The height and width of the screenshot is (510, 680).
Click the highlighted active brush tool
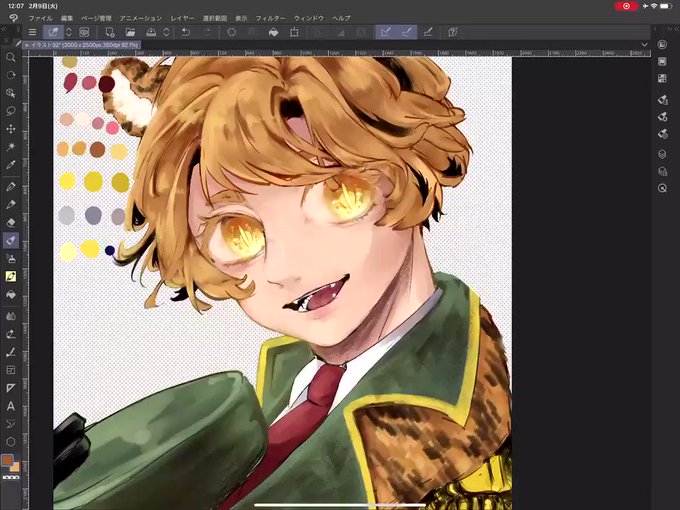coord(11,240)
